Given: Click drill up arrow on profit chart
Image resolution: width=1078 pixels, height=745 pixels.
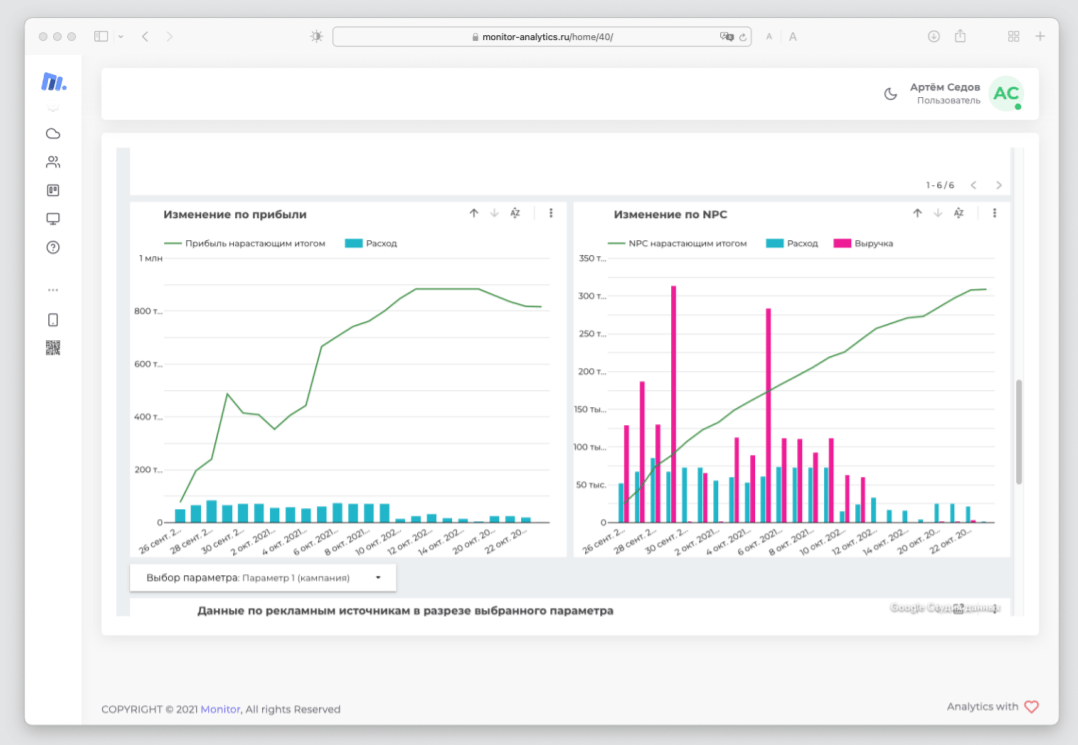Looking at the screenshot, I should pos(474,213).
